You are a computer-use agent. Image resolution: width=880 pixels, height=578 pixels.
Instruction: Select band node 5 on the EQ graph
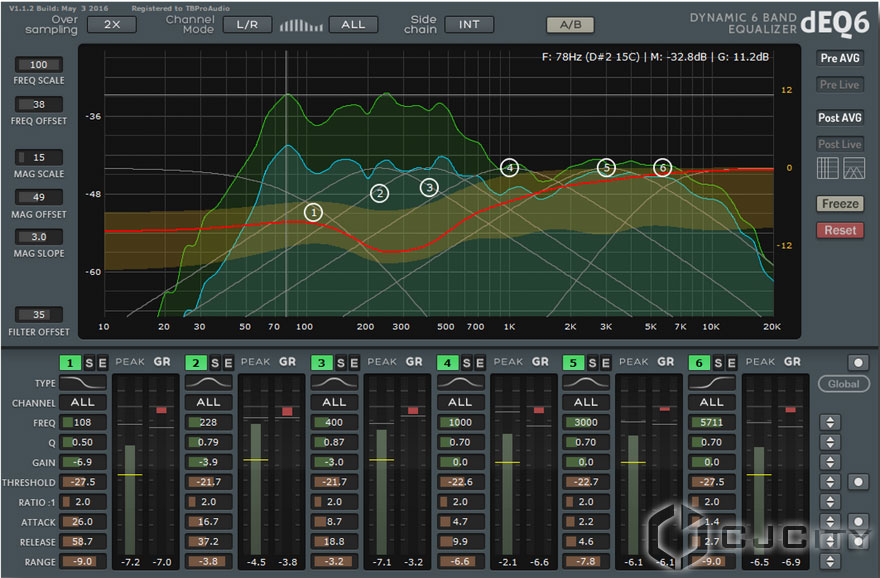(606, 167)
